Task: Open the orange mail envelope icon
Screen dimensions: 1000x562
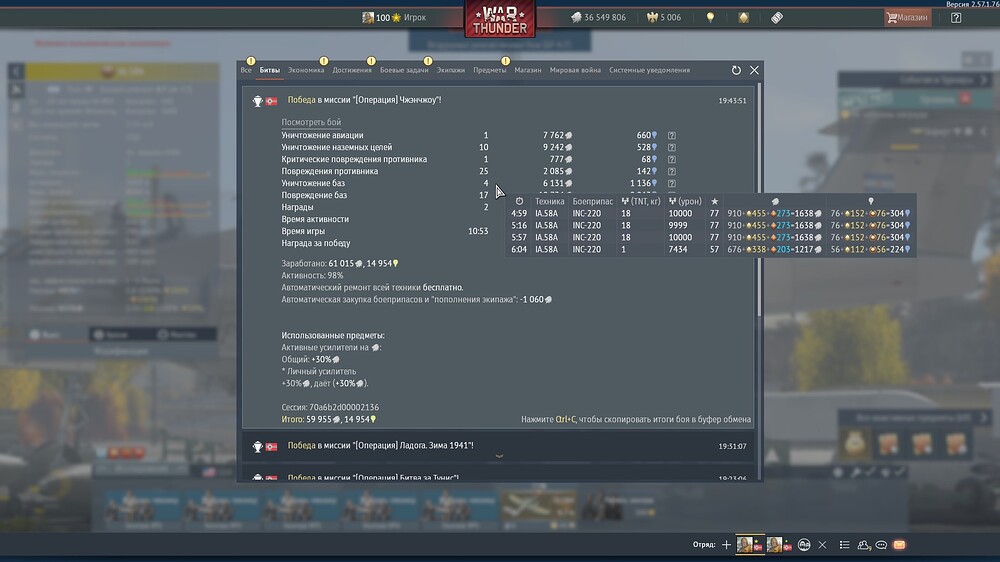Action: (899, 545)
